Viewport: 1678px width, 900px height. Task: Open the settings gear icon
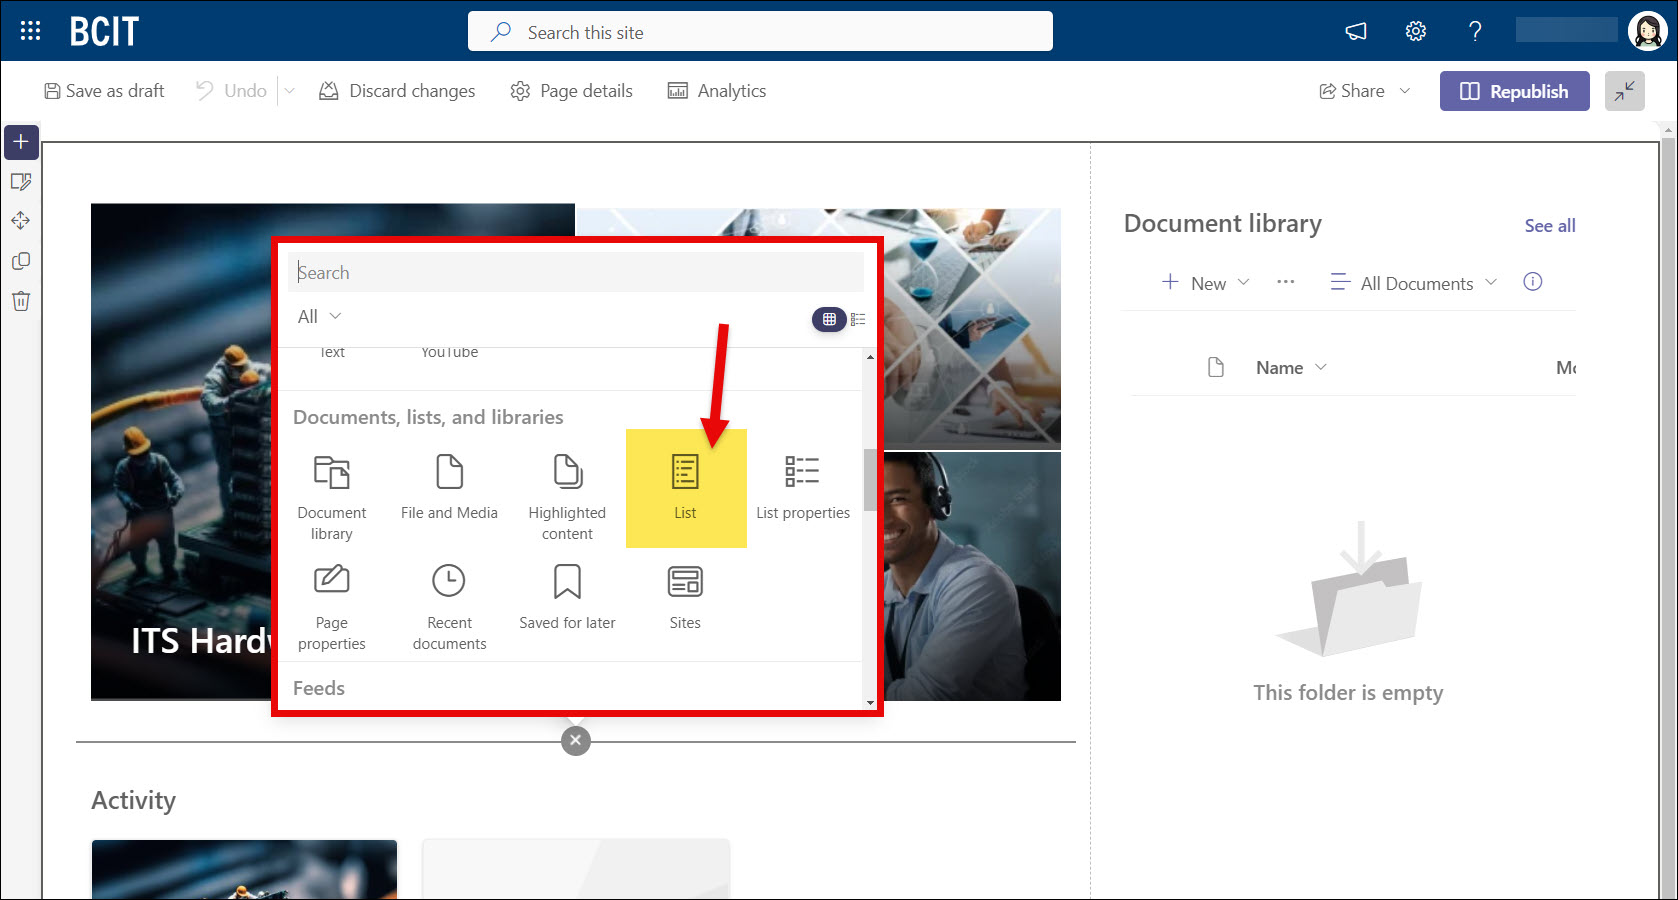1416,32
